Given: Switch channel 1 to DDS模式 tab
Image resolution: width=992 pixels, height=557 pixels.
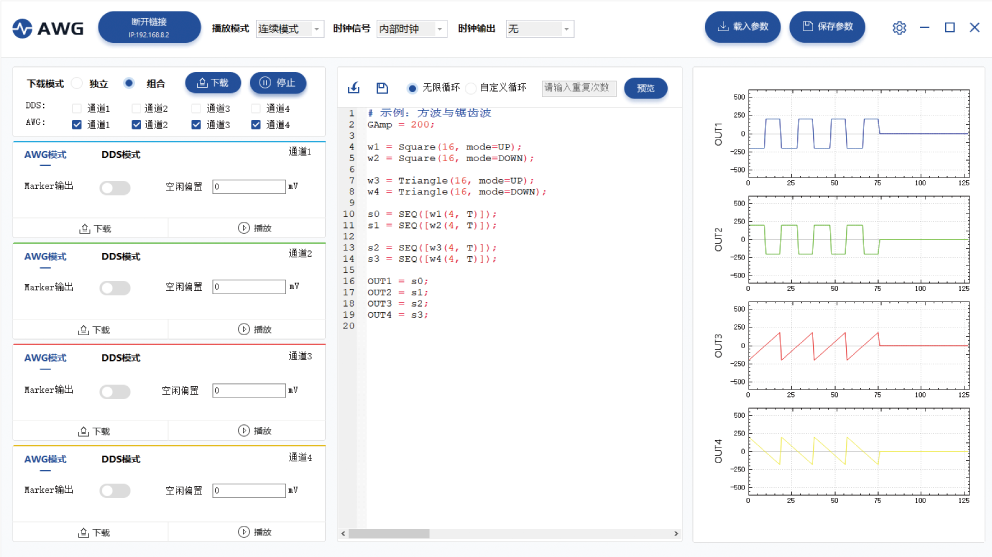Looking at the screenshot, I should pyautogui.click(x=121, y=155).
